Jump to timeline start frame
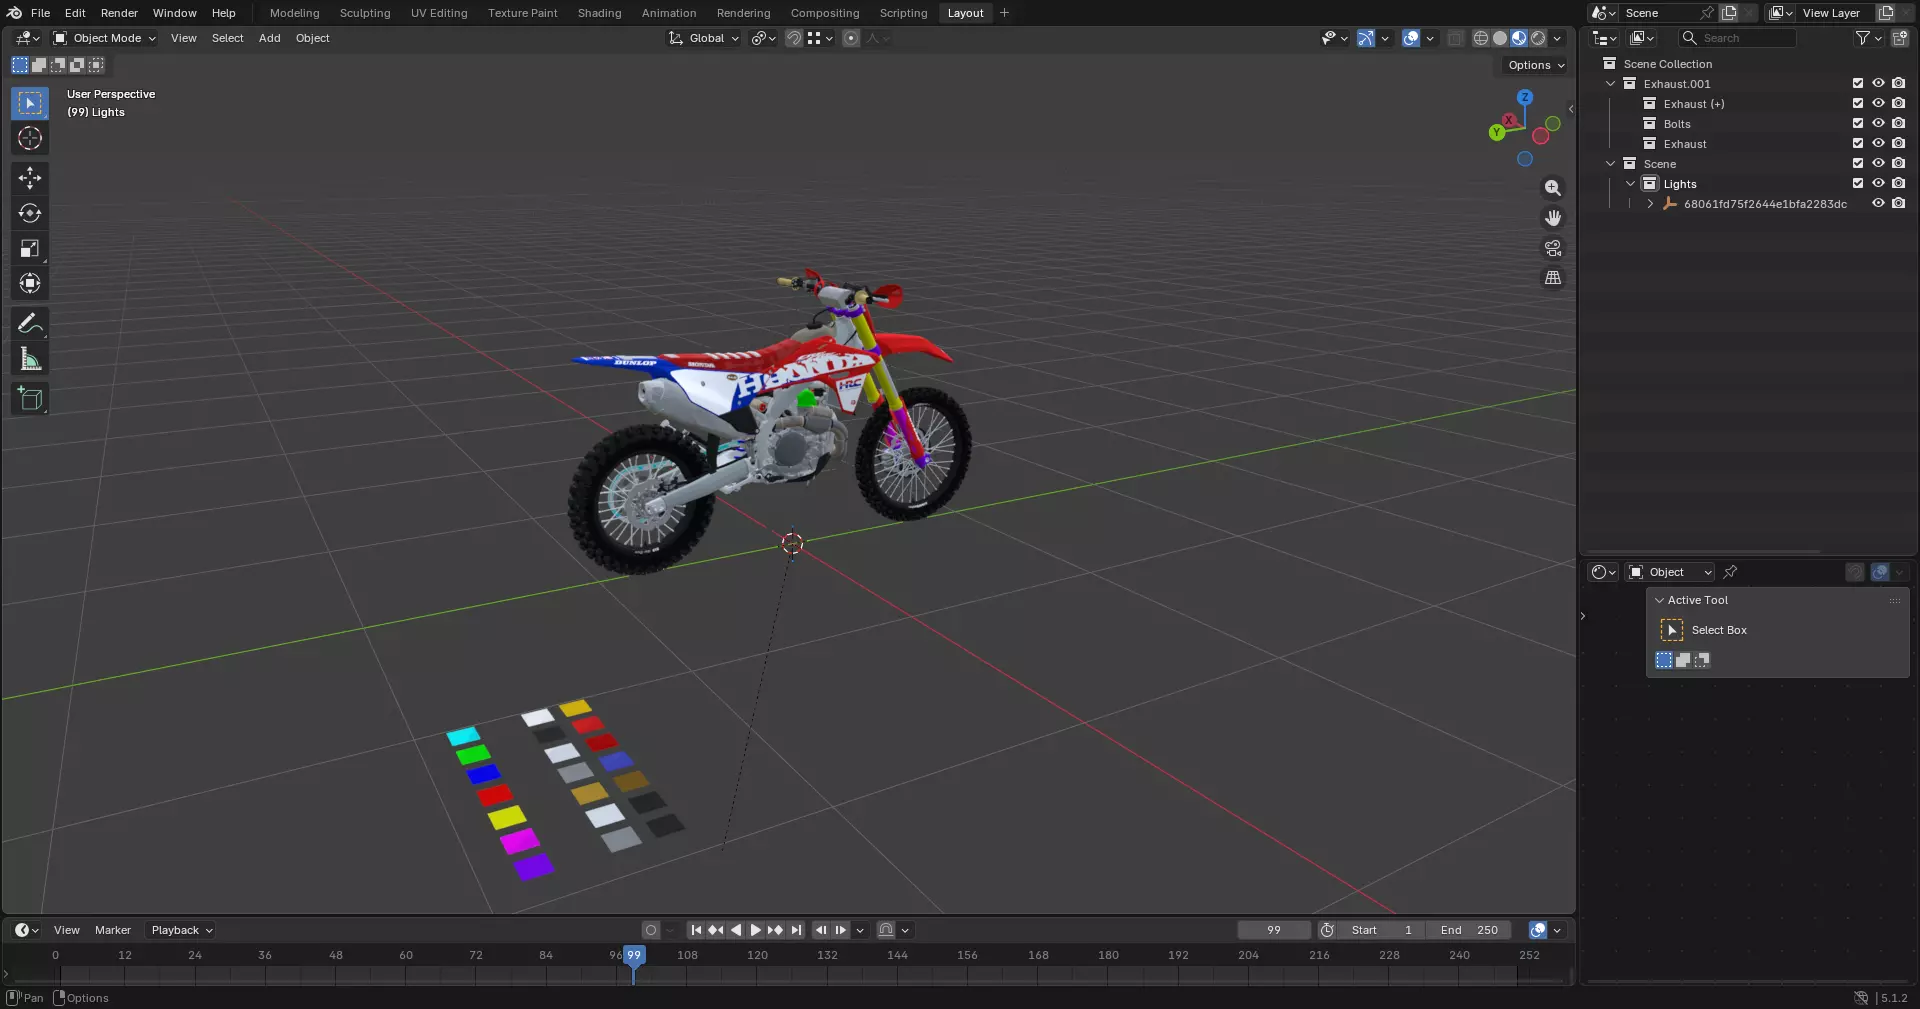Image resolution: width=1920 pixels, height=1009 pixels. 696,930
